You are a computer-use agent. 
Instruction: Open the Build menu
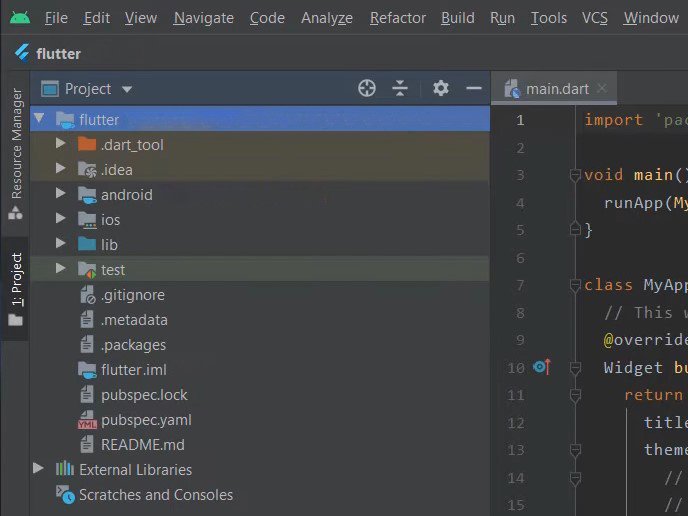[458, 18]
